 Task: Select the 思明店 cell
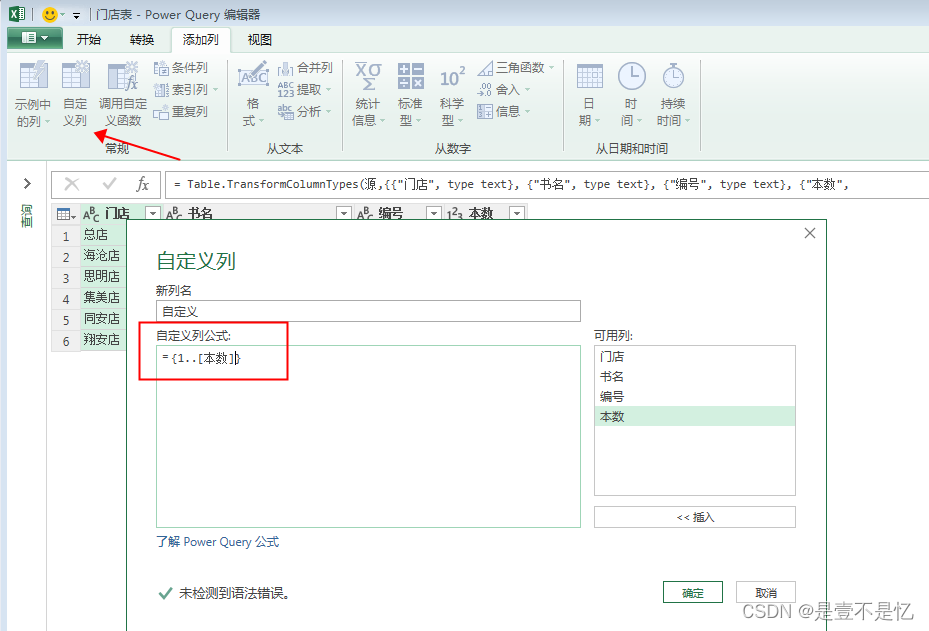pyautogui.click(x=103, y=277)
